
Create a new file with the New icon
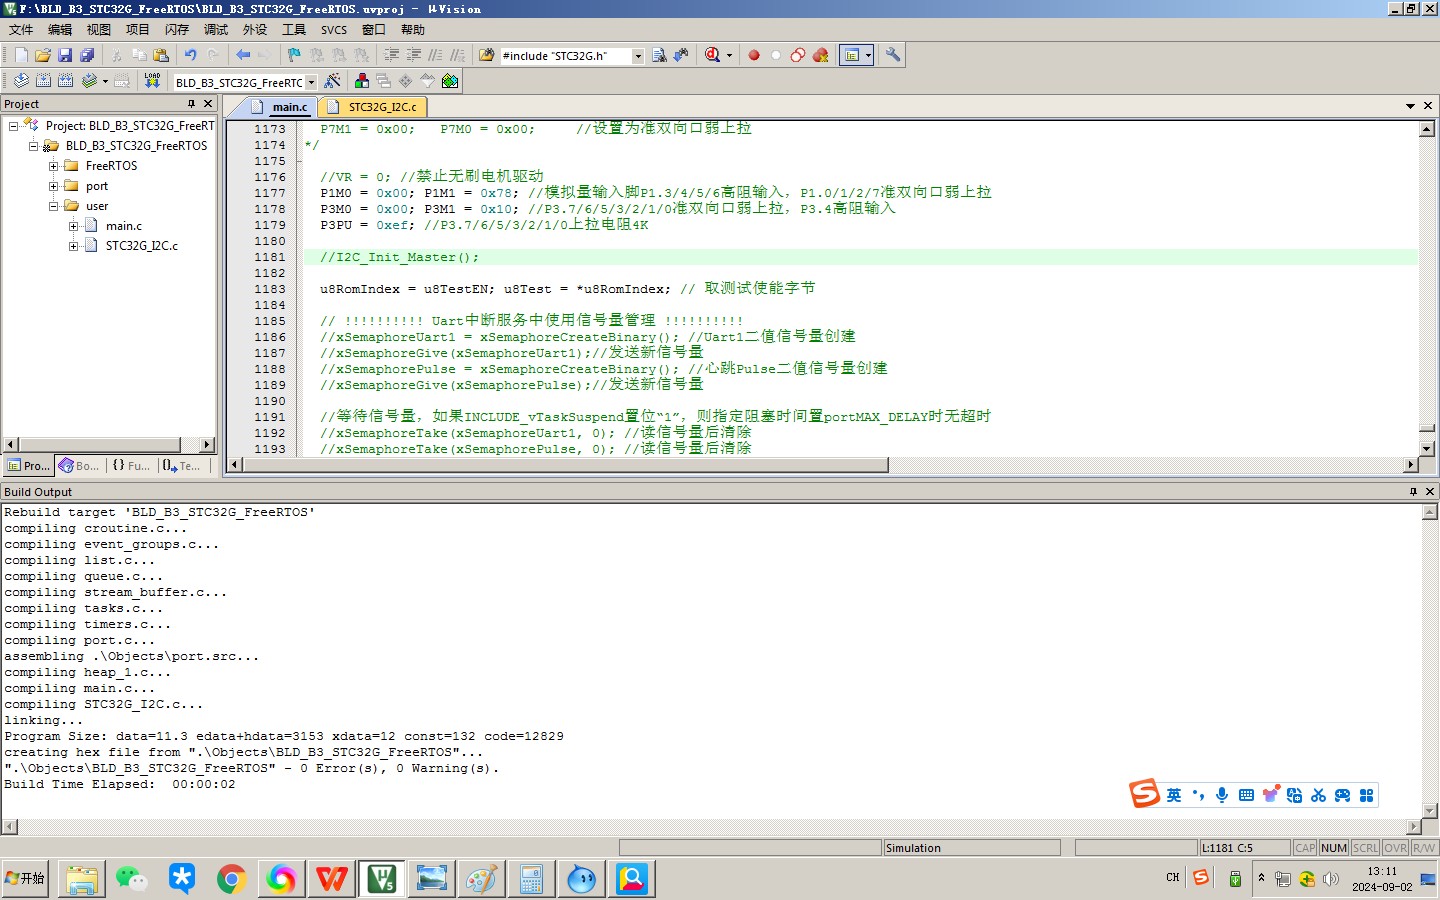21,55
